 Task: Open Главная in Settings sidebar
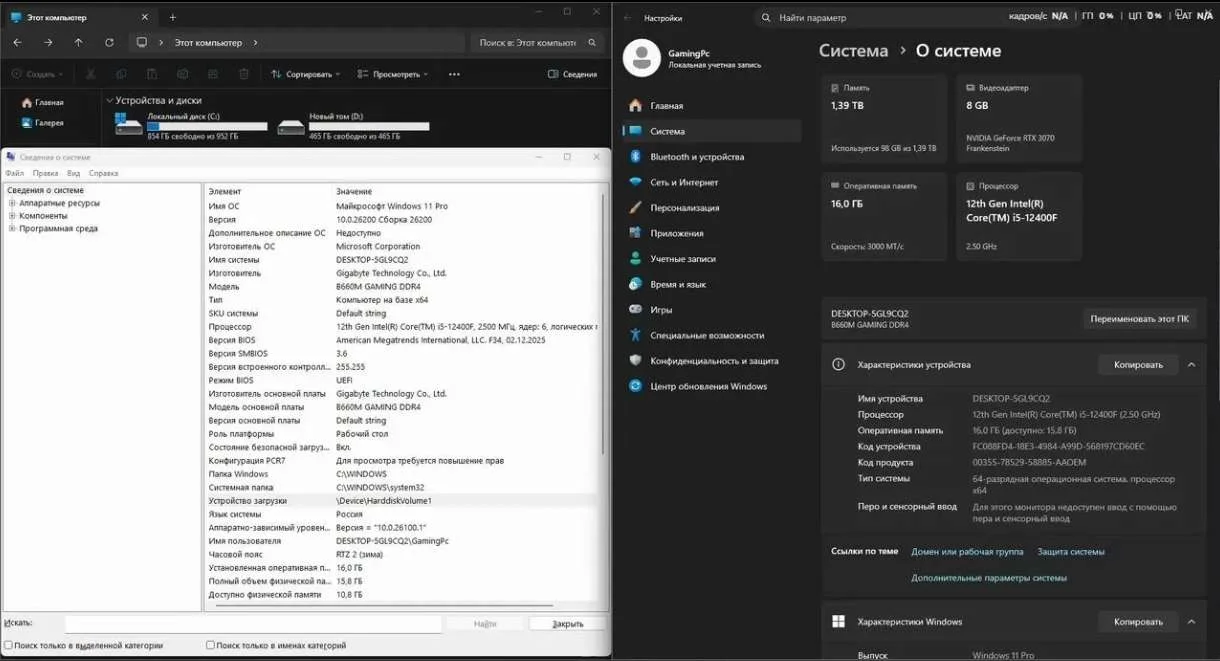[711, 106]
